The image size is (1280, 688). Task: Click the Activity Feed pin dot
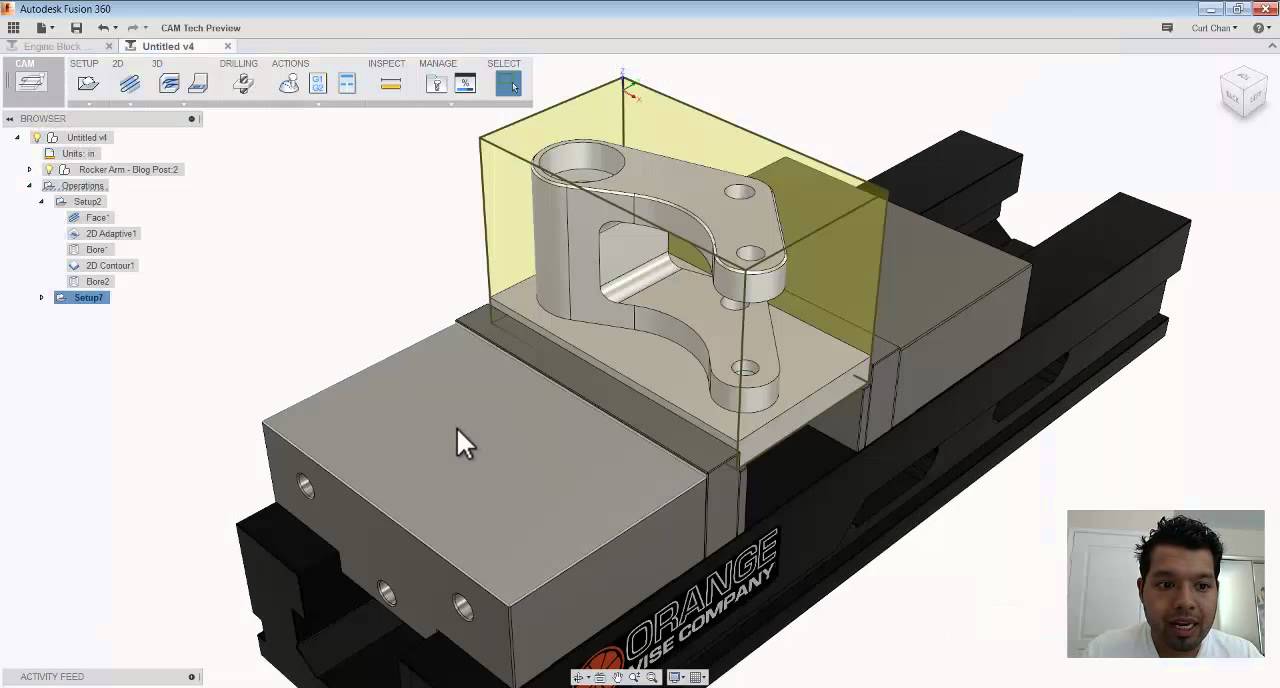(x=191, y=676)
